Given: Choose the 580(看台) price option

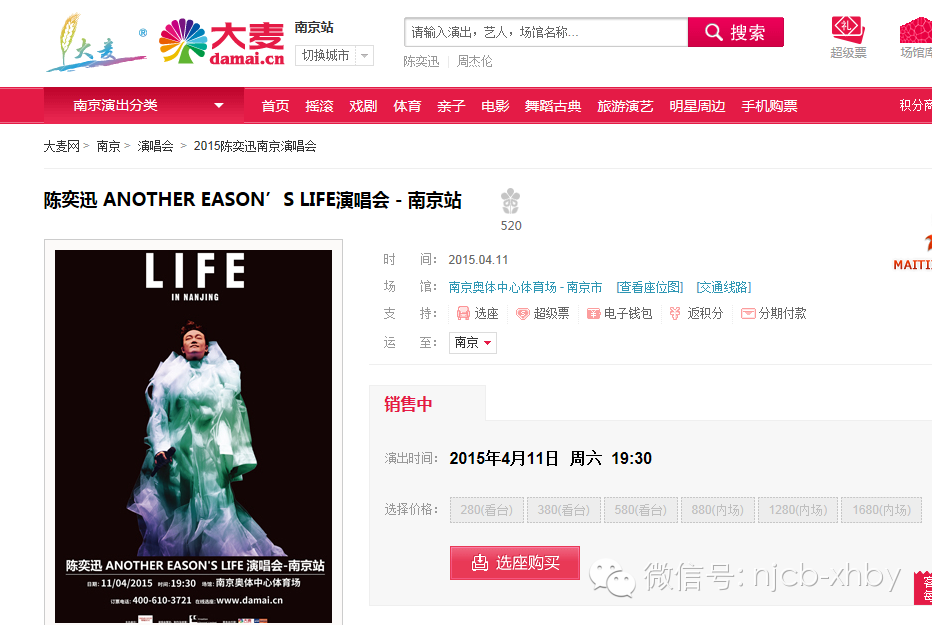Looking at the screenshot, I should 641,510.
